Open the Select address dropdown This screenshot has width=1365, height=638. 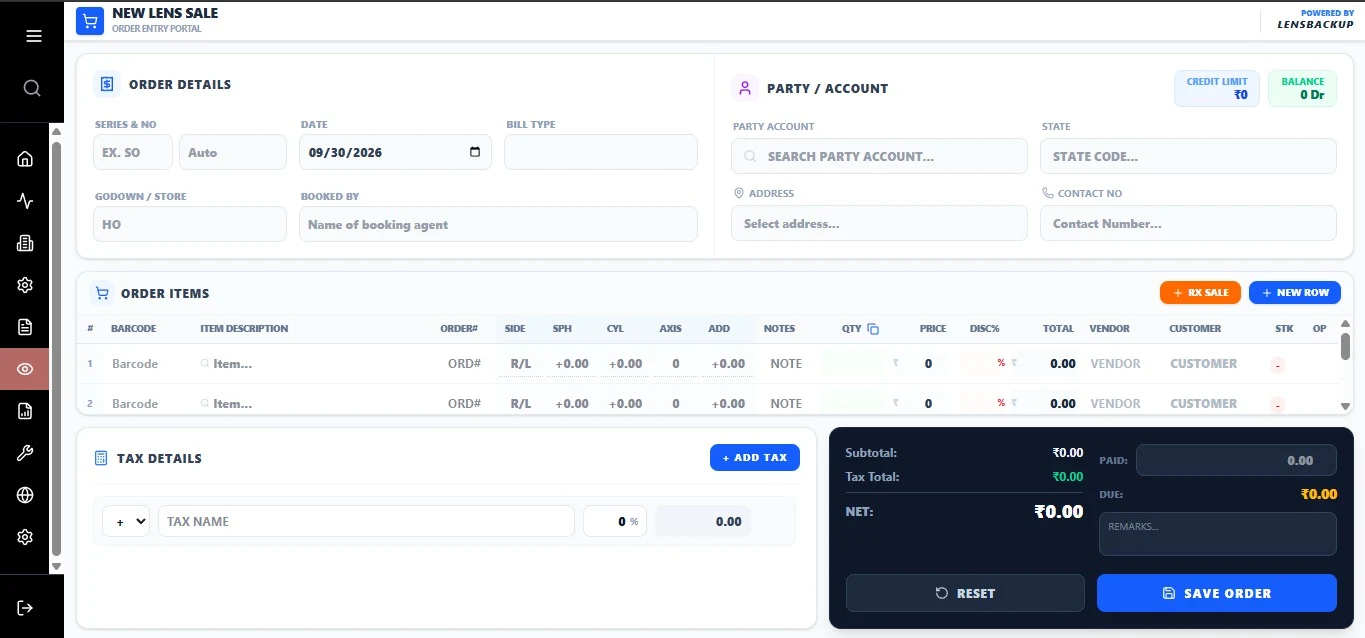pyautogui.click(x=879, y=223)
